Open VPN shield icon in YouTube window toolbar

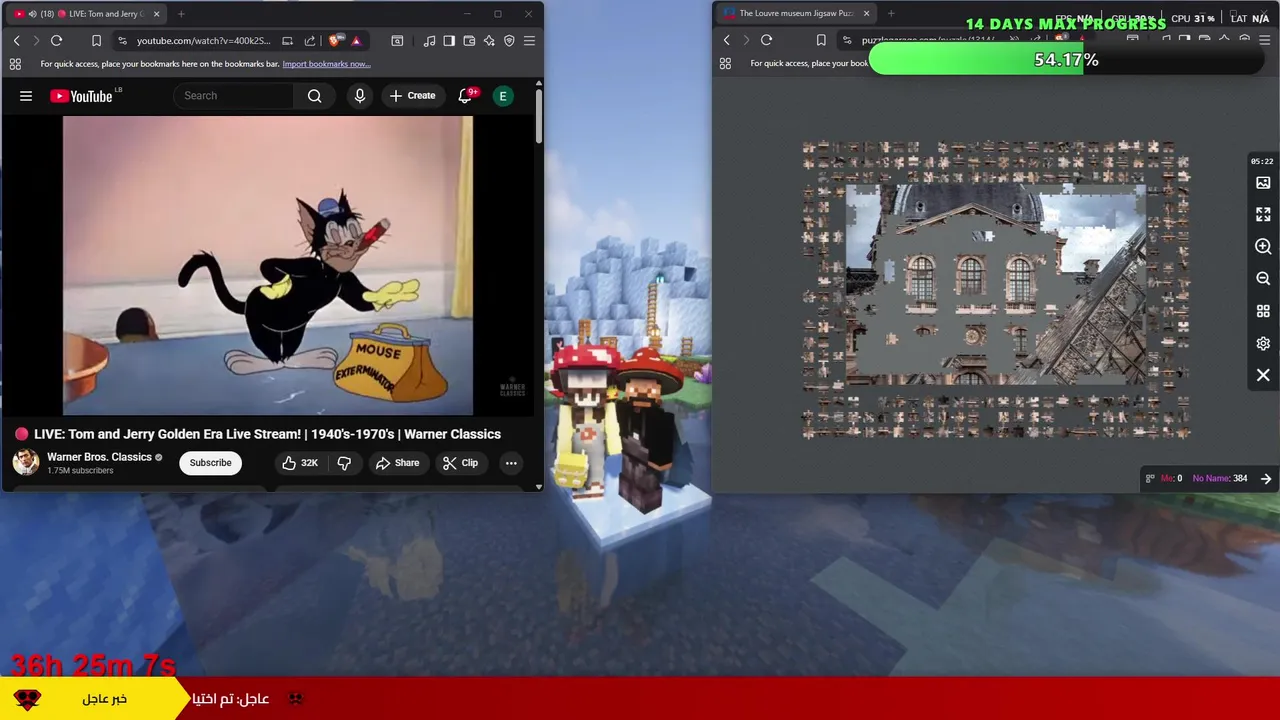tap(509, 40)
